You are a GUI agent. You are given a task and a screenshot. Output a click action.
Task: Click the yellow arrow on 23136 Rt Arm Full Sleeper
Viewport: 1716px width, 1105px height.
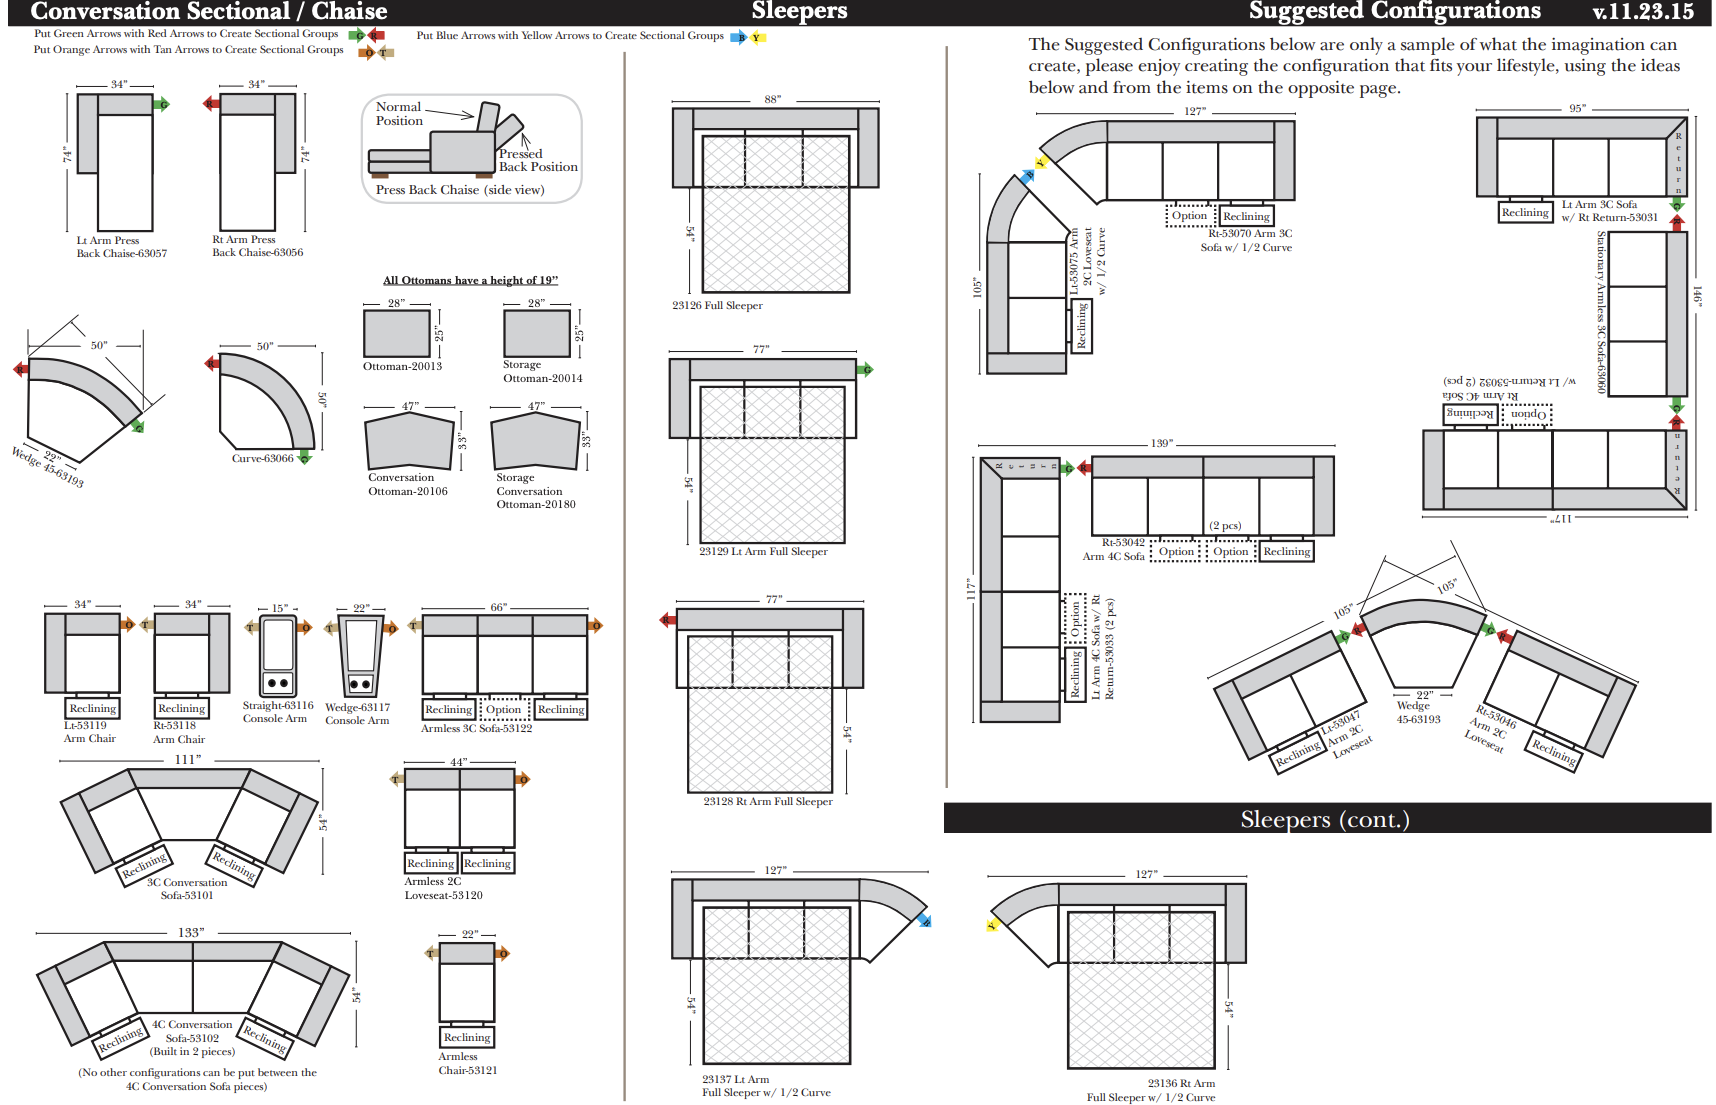(x=992, y=925)
